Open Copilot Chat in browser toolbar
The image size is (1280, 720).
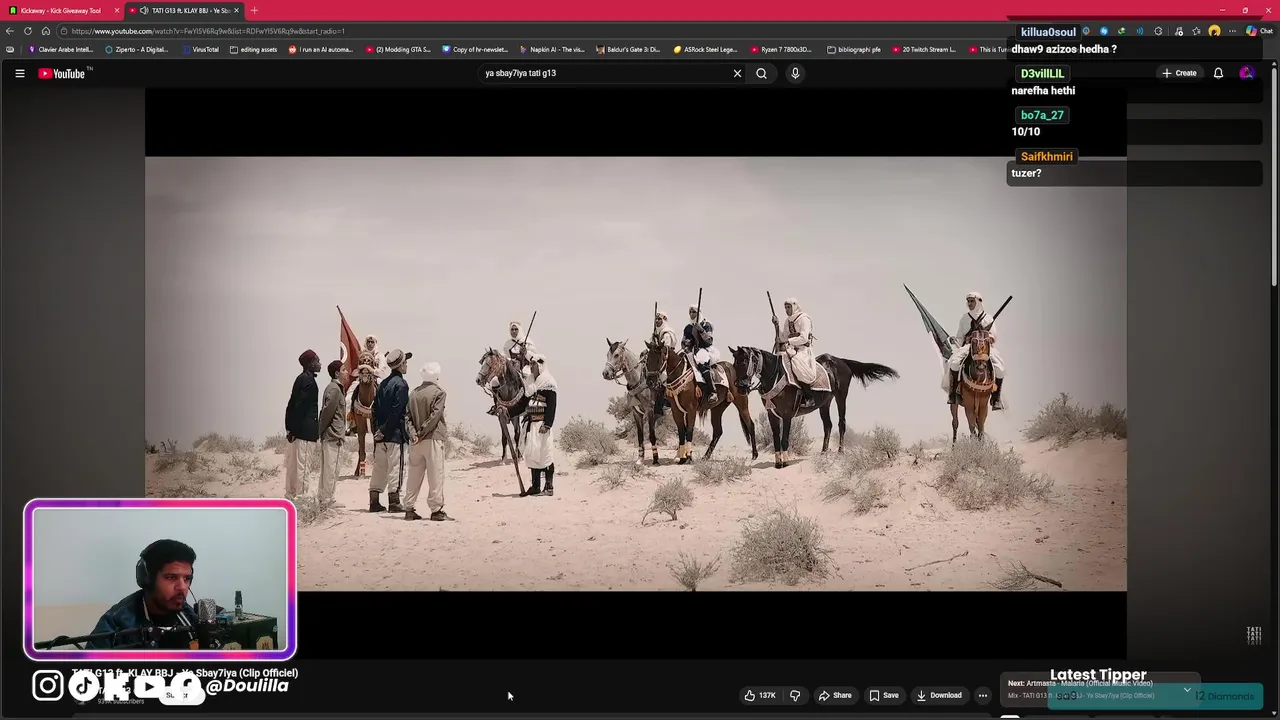click(x=1259, y=31)
